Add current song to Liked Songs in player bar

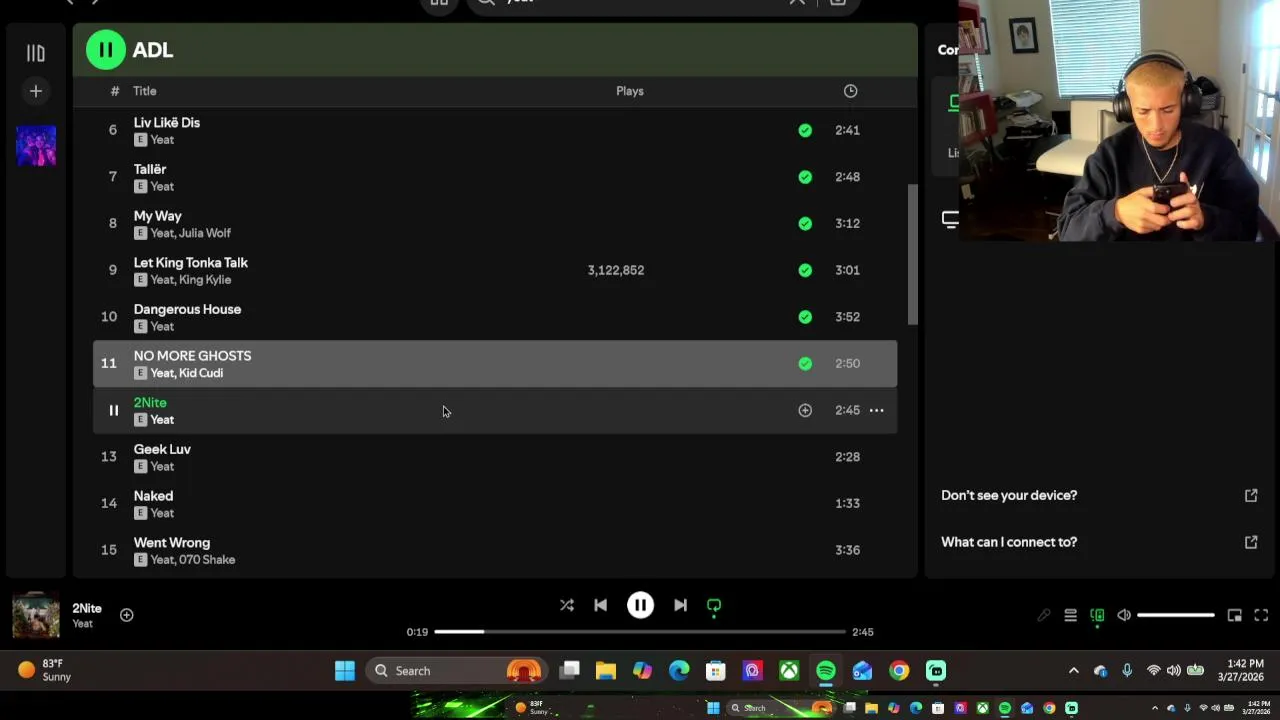pos(126,615)
